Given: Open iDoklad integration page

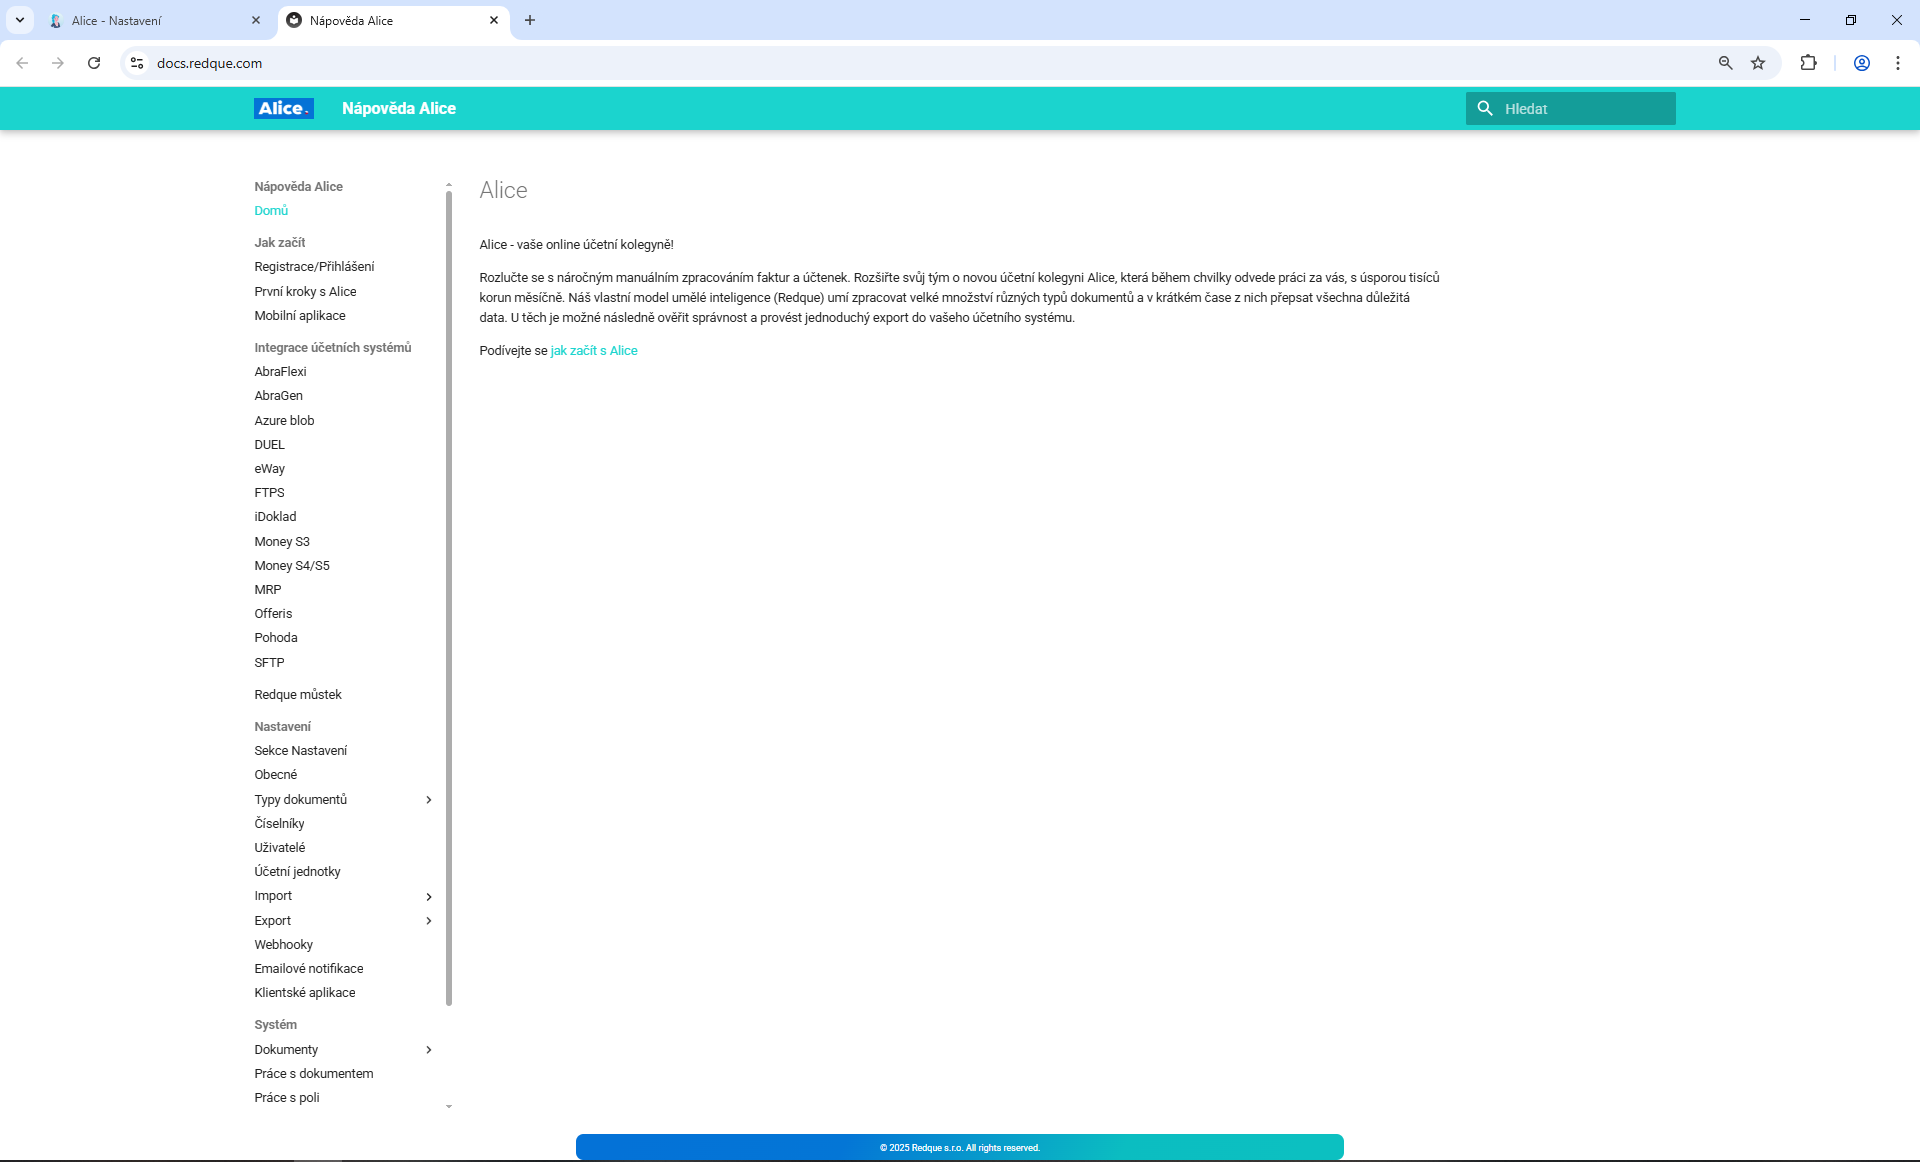Looking at the screenshot, I should pyautogui.click(x=275, y=517).
